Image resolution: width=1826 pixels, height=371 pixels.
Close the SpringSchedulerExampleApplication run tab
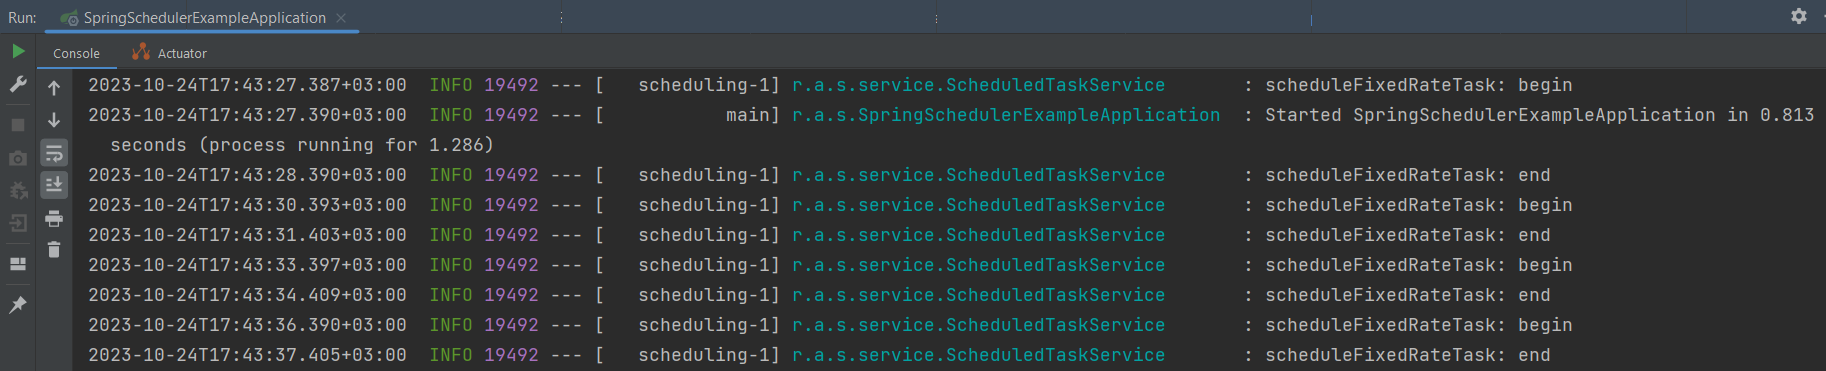point(341,18)
